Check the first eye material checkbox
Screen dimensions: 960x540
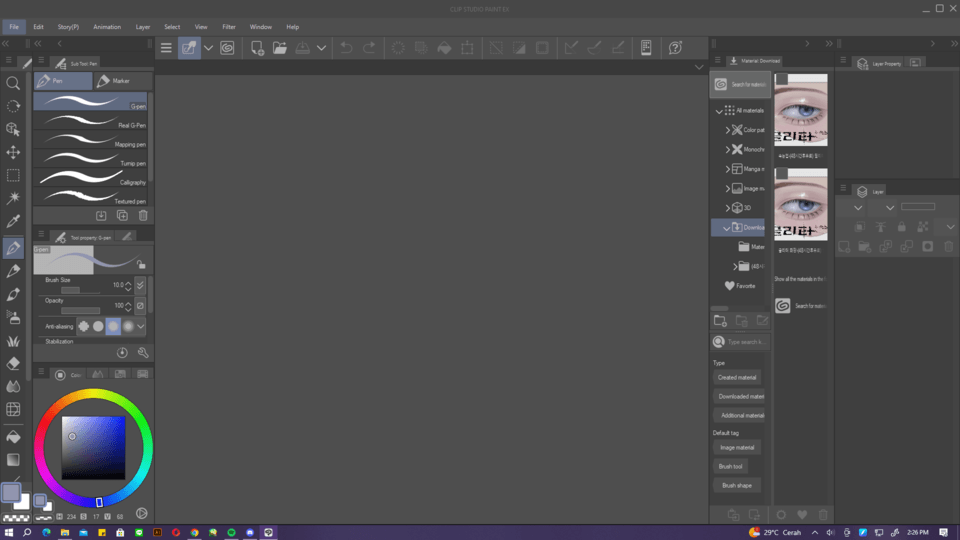click(782, 80)
